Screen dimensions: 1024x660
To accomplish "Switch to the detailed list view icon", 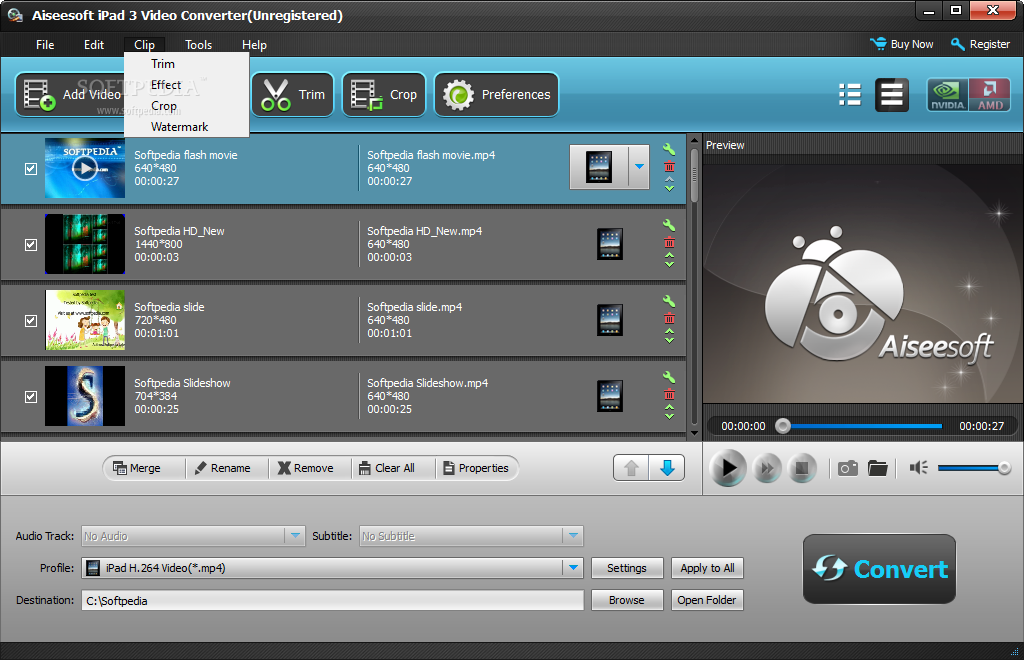I will [850, 95].
